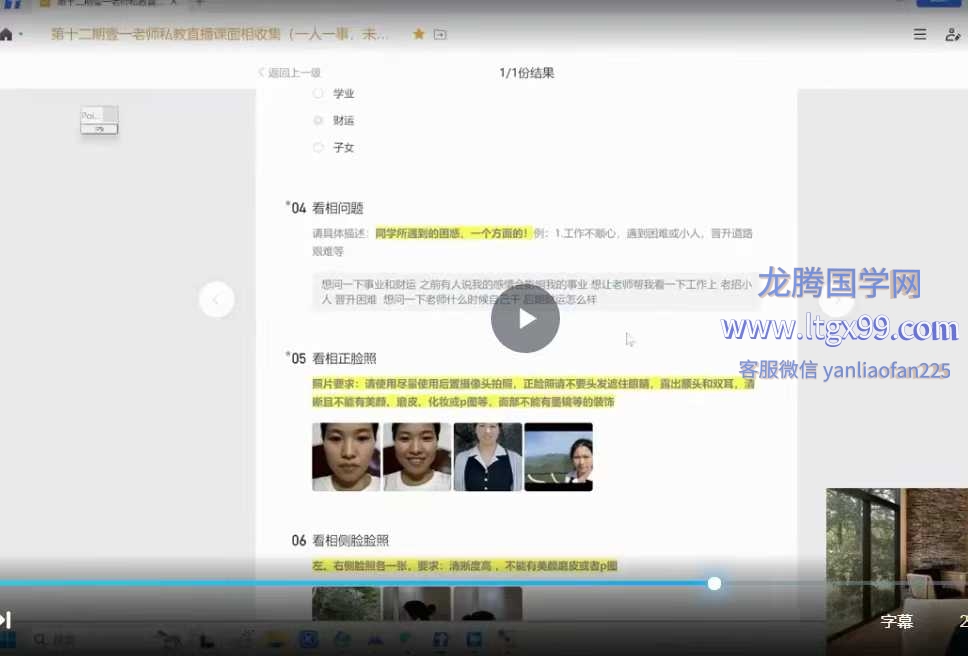
Task: Click the move-to-folder icon beside the star
Action: coord(440,35)
